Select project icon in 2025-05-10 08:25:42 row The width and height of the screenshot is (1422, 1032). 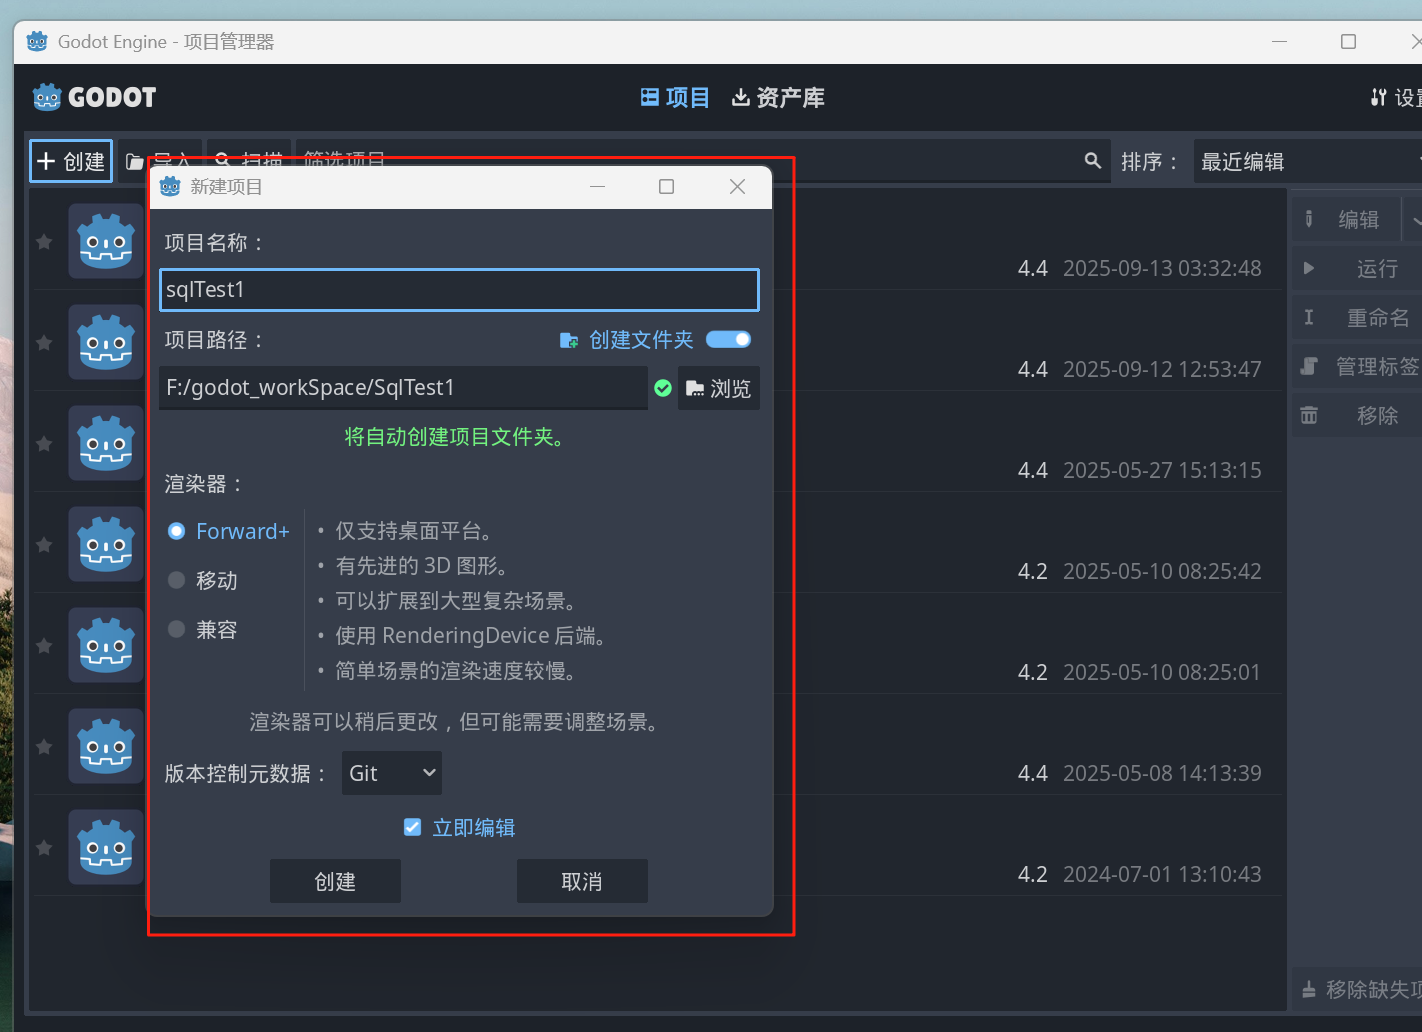pos(106,544)
